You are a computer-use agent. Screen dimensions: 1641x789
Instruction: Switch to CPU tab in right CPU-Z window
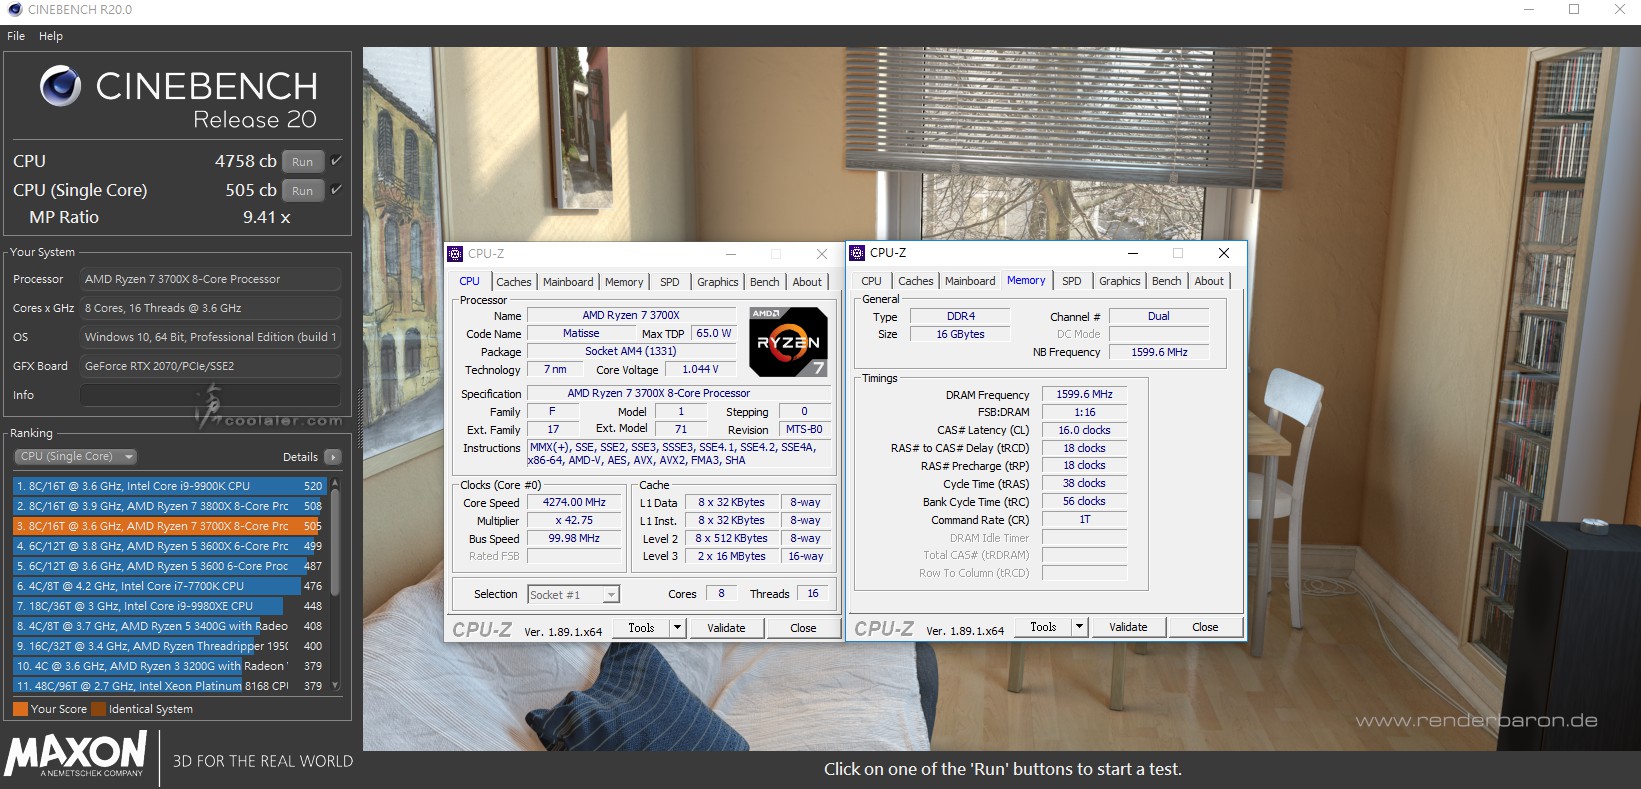click(x=872, y=281)
